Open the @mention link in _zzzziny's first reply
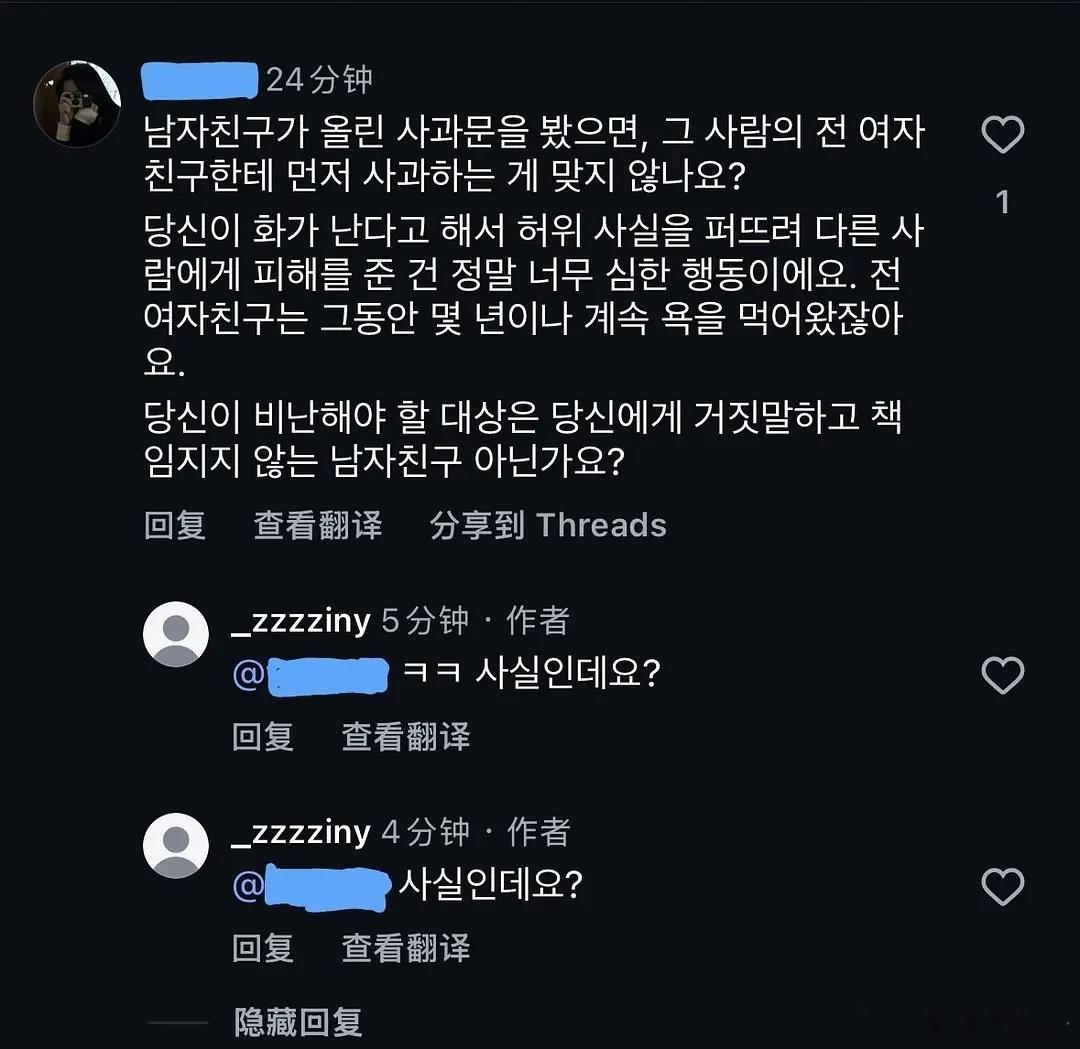Viewport: 1080px width, 1049px height. pos(311,673)
